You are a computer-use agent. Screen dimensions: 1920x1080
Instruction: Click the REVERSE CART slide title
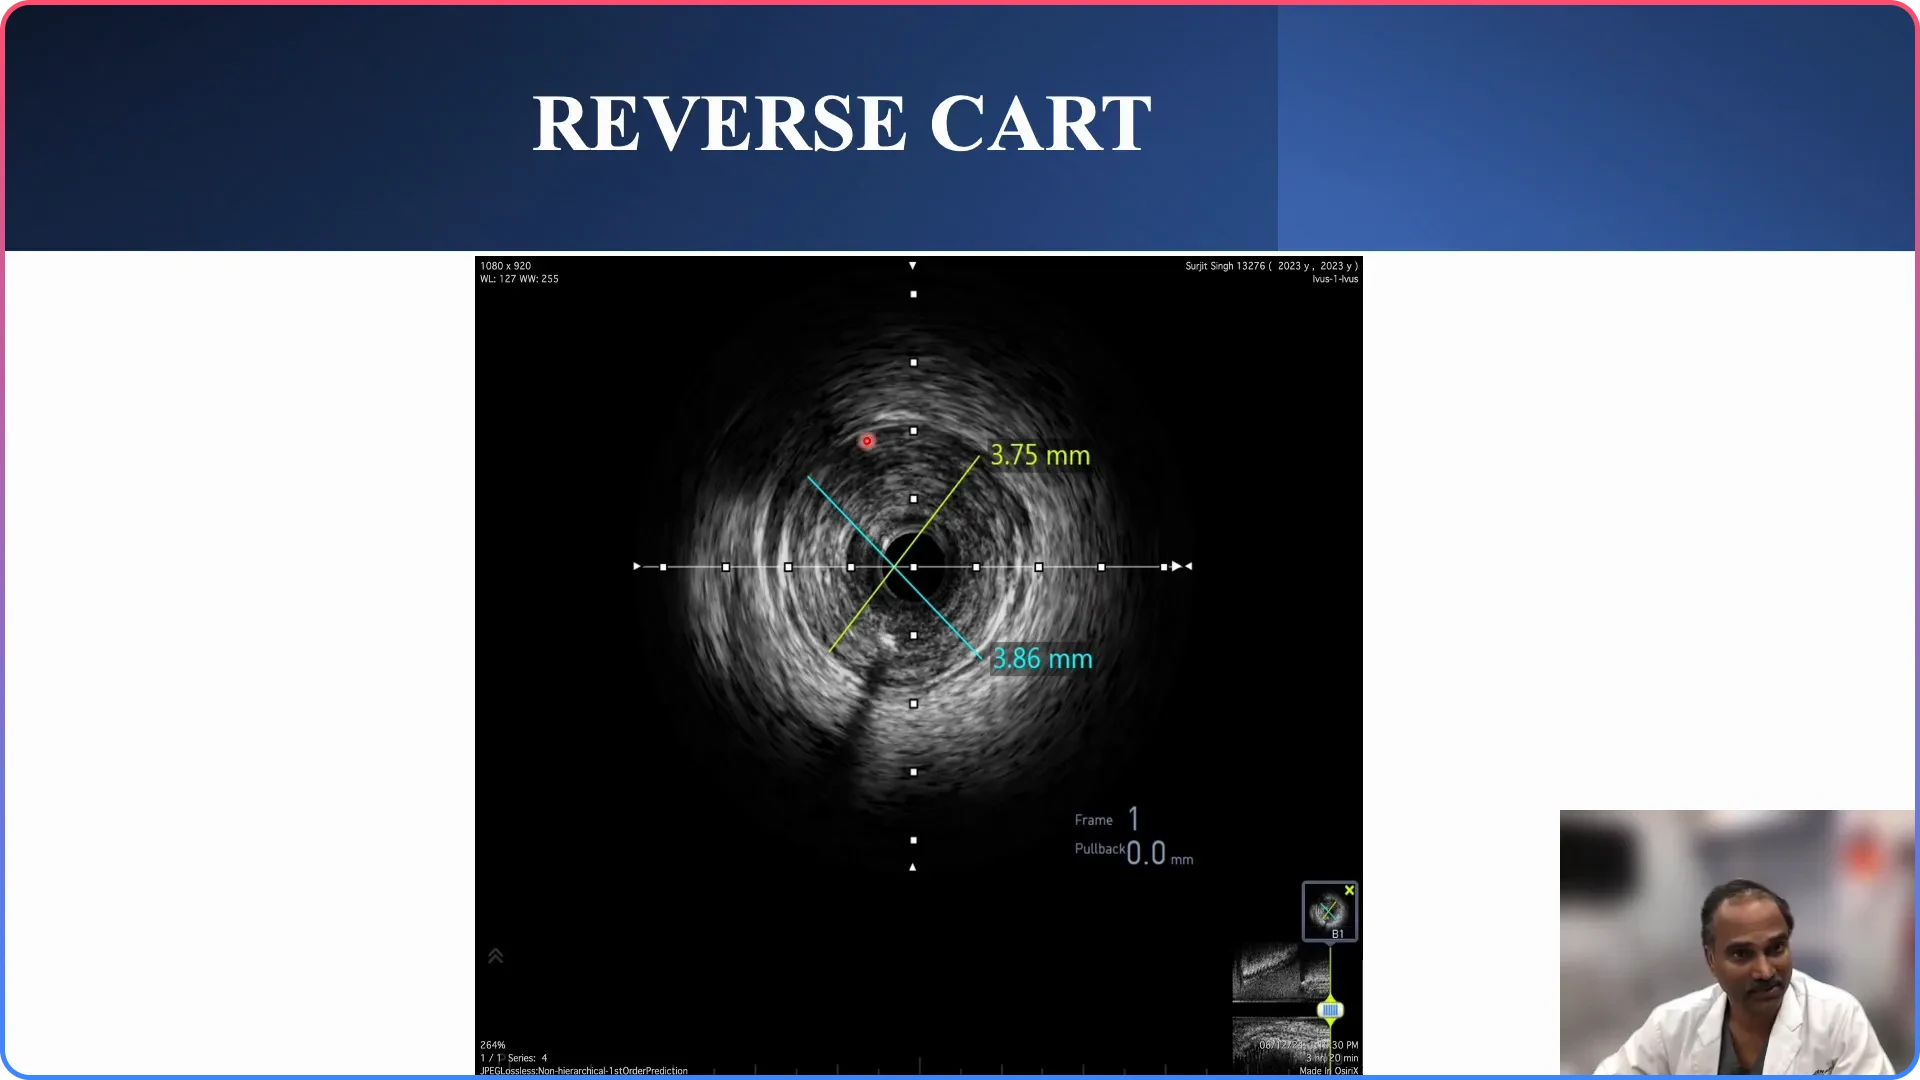click(842, 124)
